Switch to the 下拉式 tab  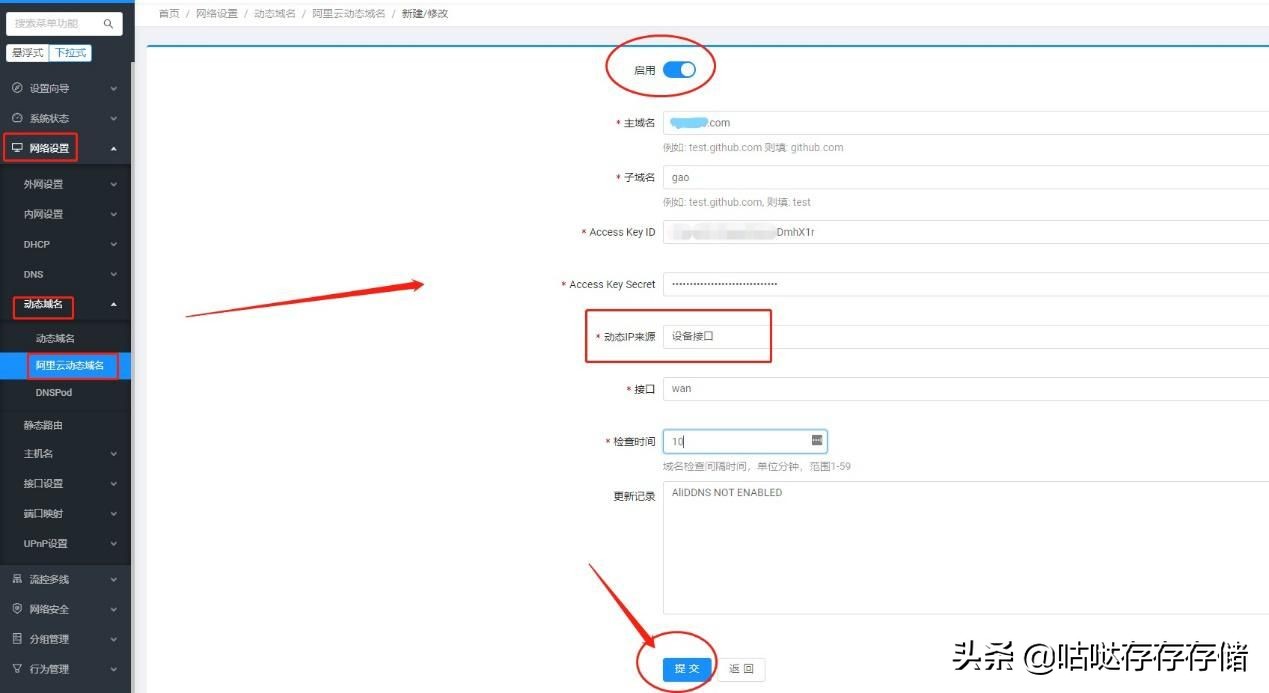coord(69,53)
